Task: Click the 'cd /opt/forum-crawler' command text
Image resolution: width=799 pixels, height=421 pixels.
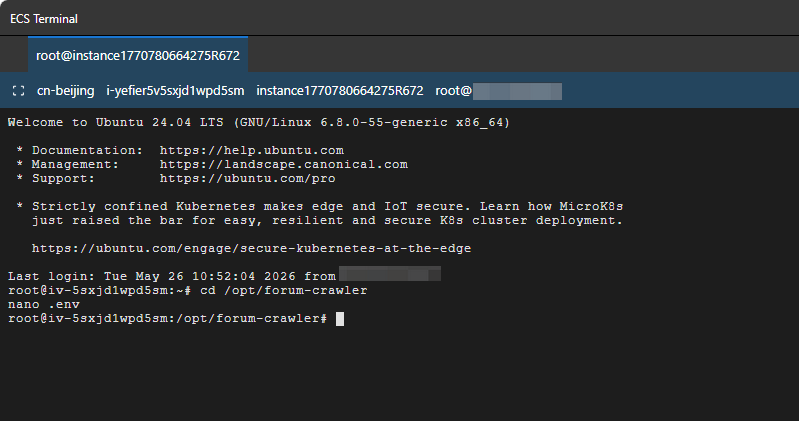Action: click(284, 290)
